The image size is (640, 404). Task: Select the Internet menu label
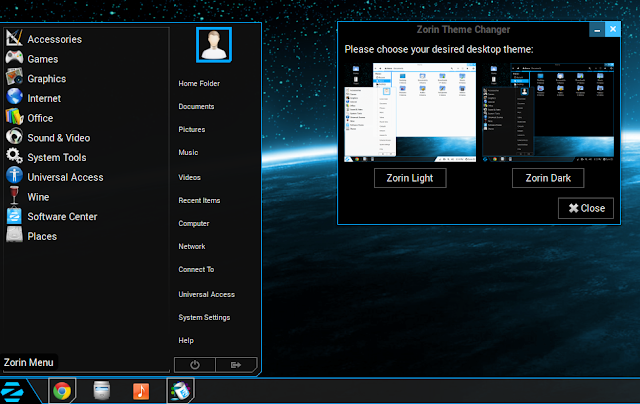[x=44, y=98]
